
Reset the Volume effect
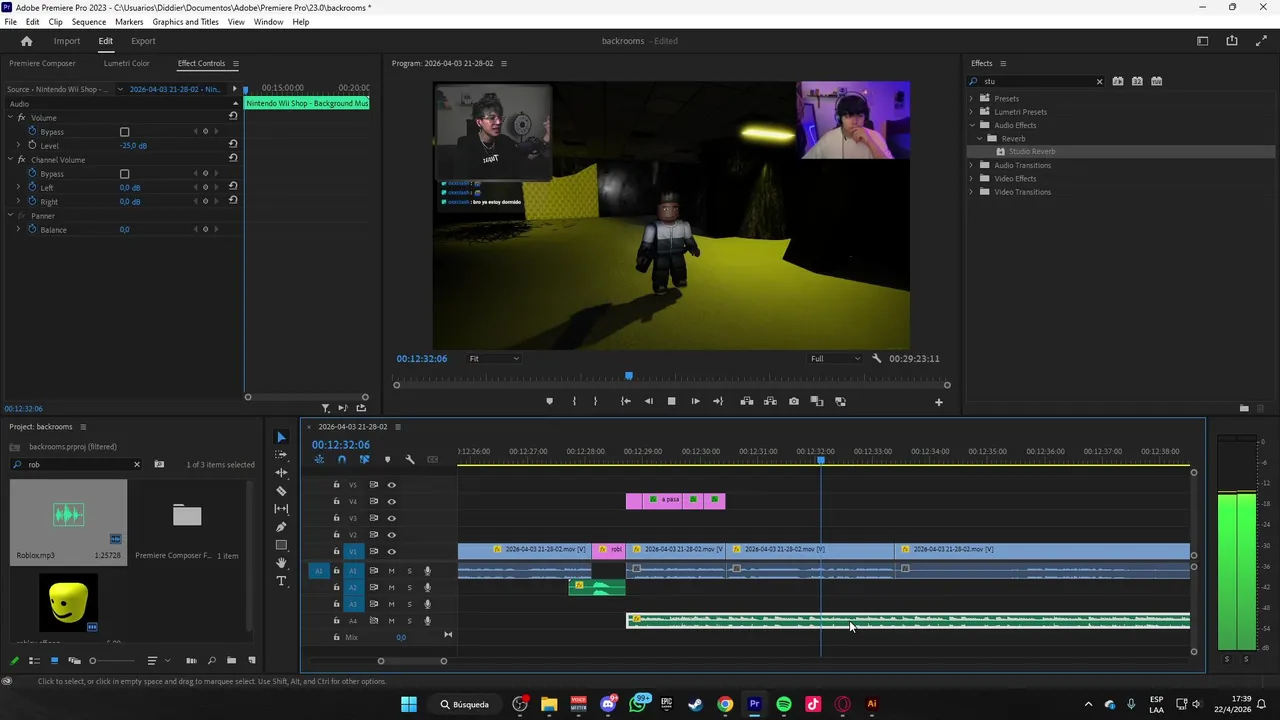(x=233, y=116)
